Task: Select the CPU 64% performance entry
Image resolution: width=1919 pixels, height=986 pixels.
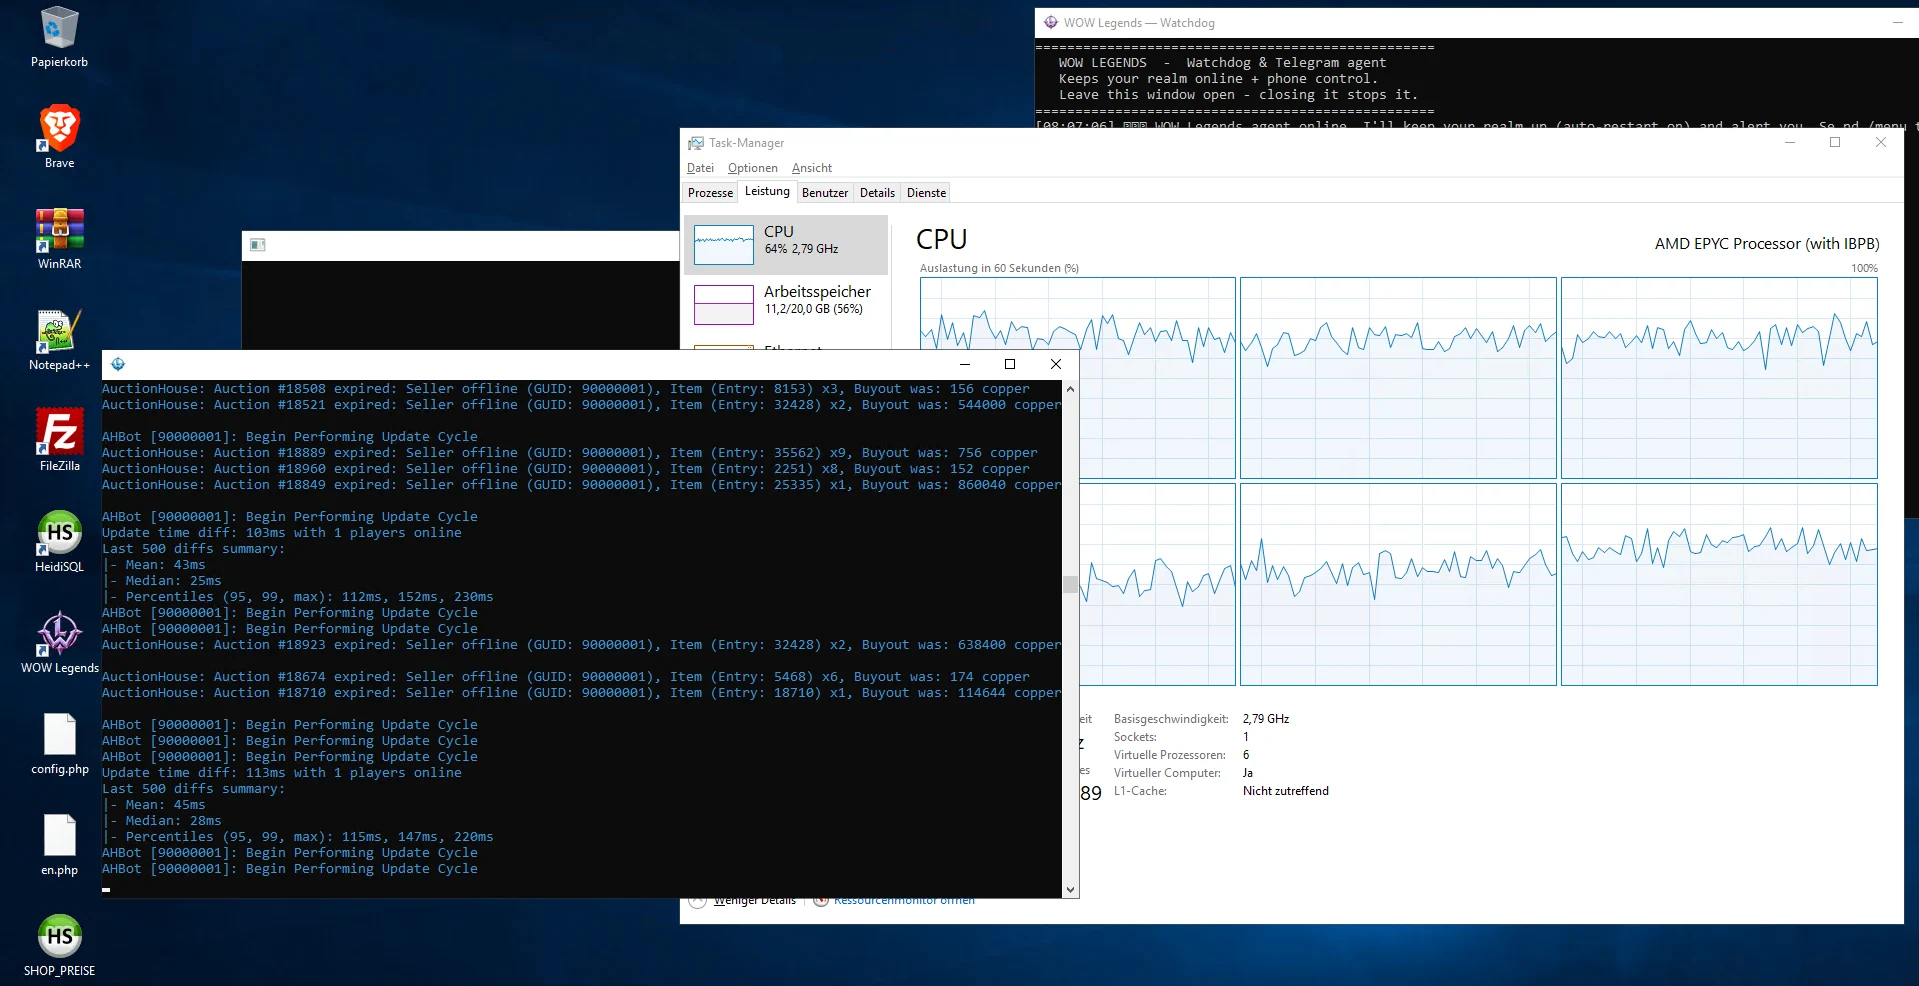Action: [786, 245]
